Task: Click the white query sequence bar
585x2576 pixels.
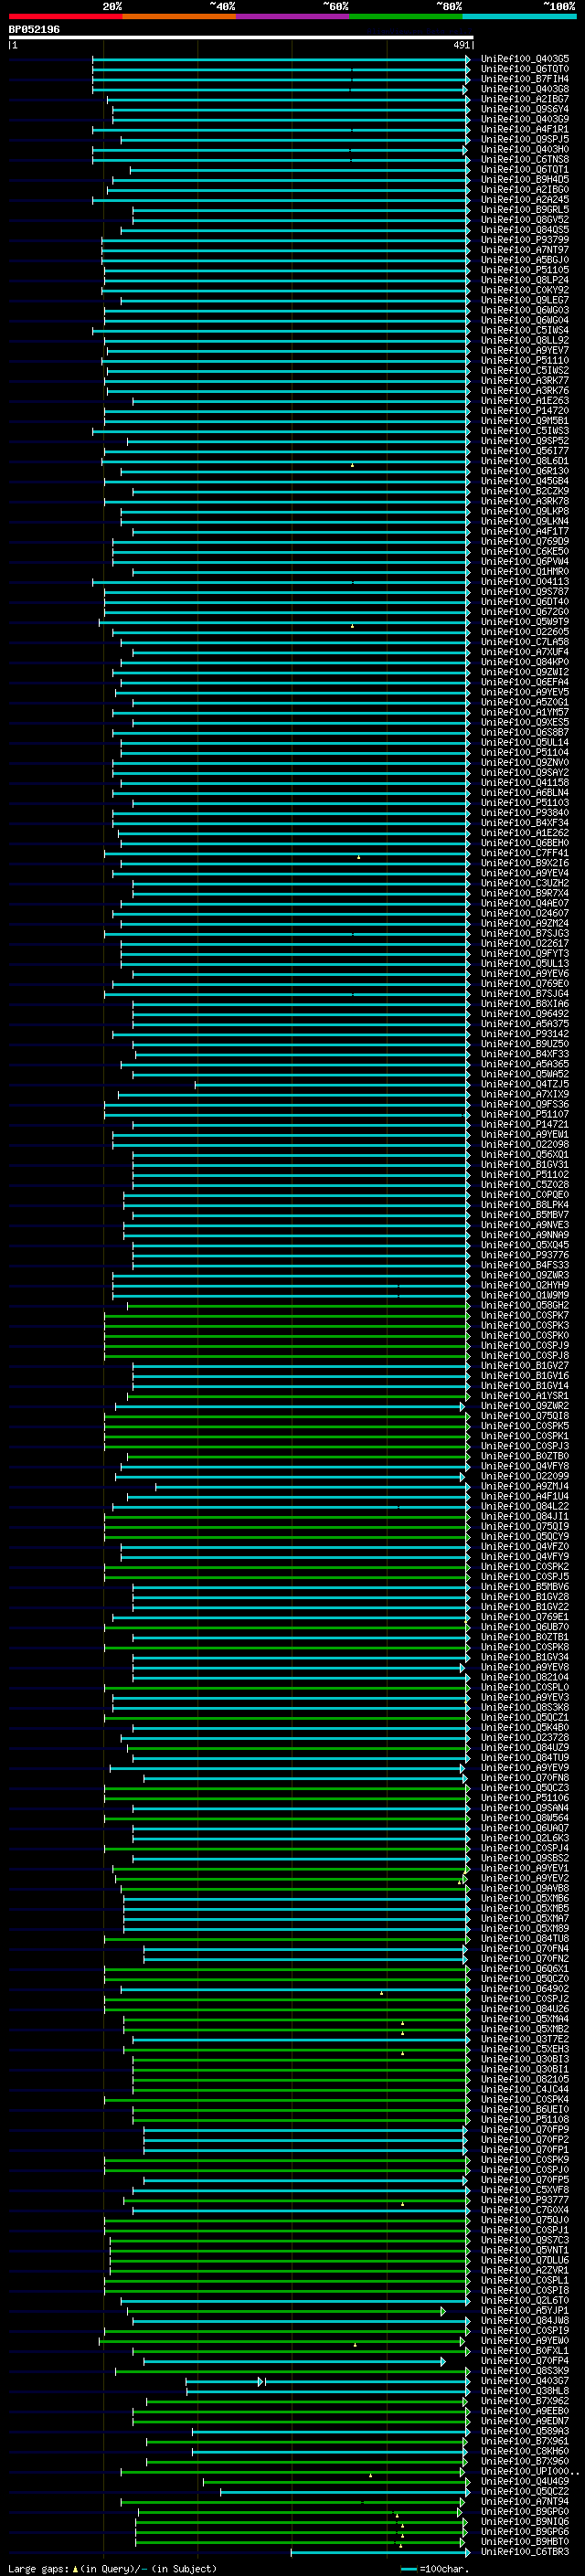Action: pyautogui.click(x=241, y=38)
